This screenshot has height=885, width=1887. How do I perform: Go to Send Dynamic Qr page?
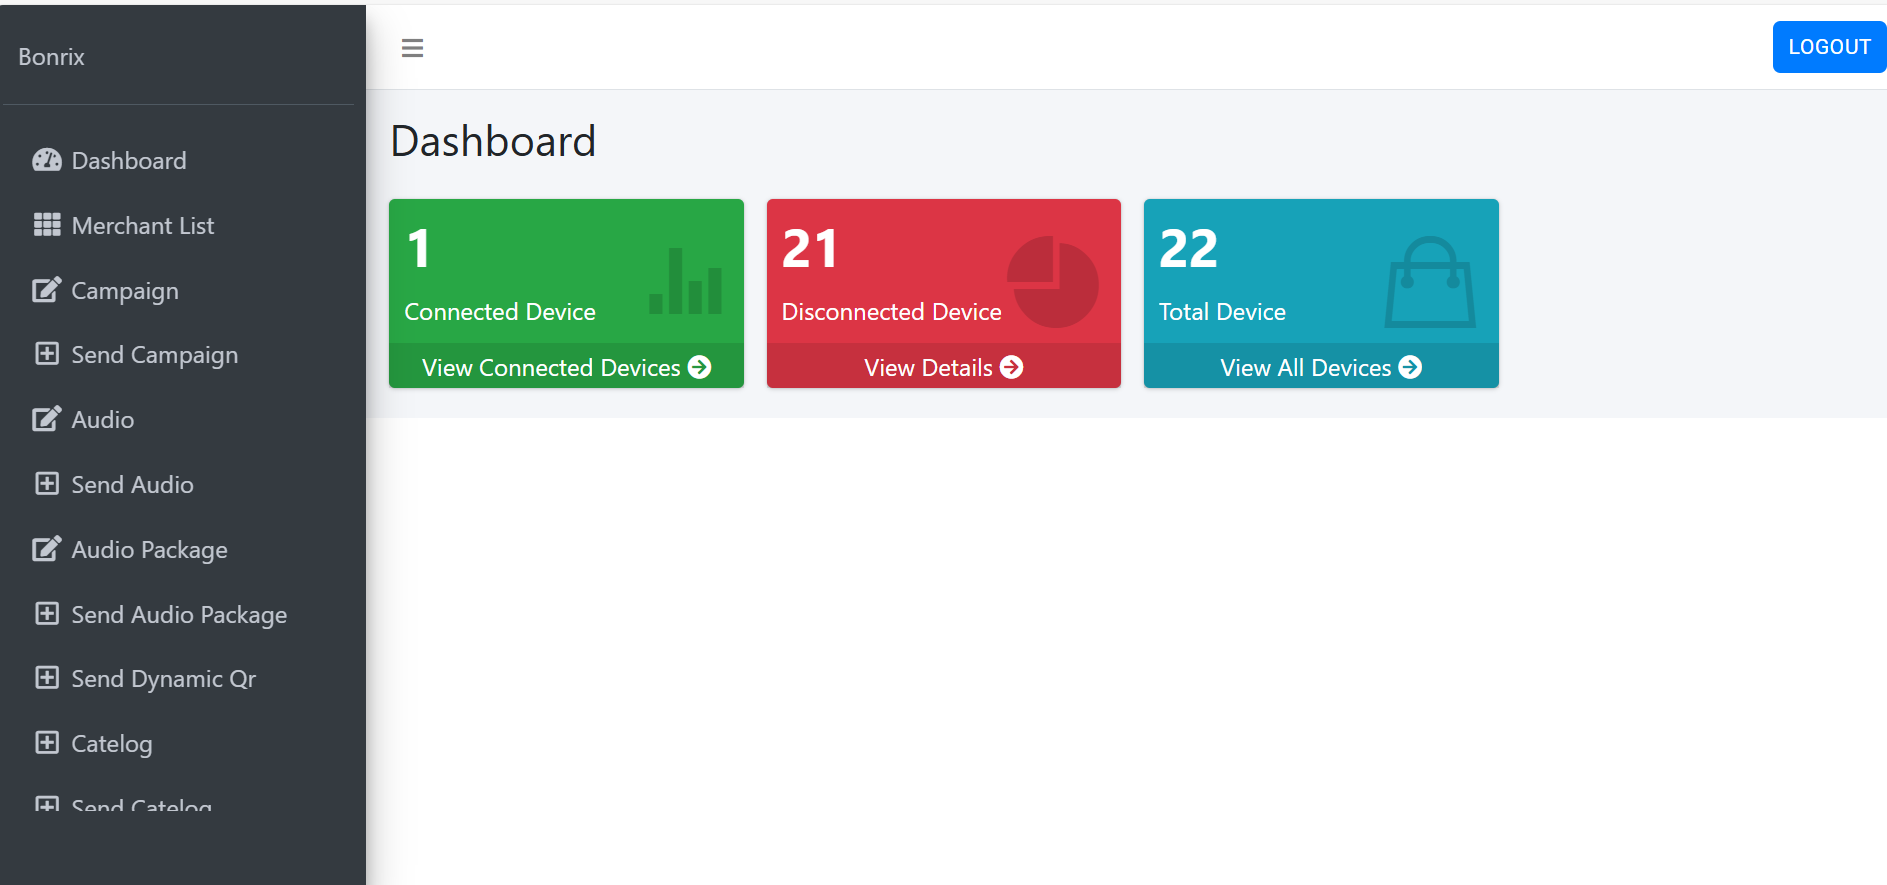[163, 679]
